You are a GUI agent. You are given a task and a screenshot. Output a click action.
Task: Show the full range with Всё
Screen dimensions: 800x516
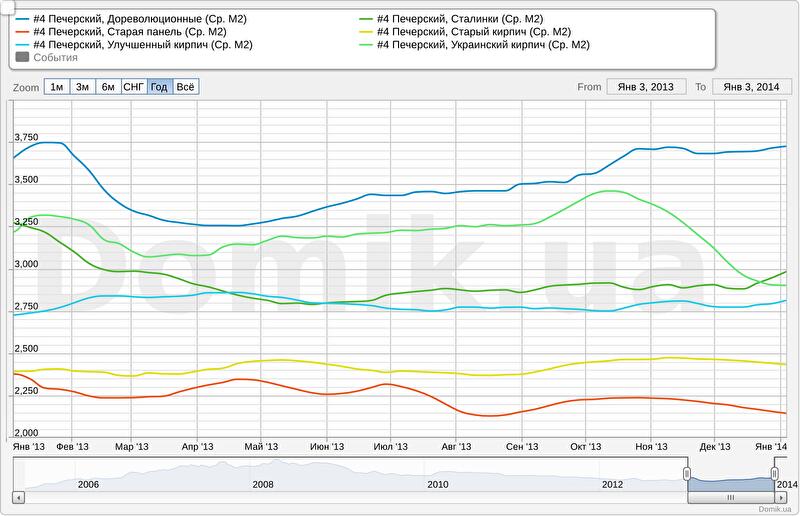pos(186,87)
